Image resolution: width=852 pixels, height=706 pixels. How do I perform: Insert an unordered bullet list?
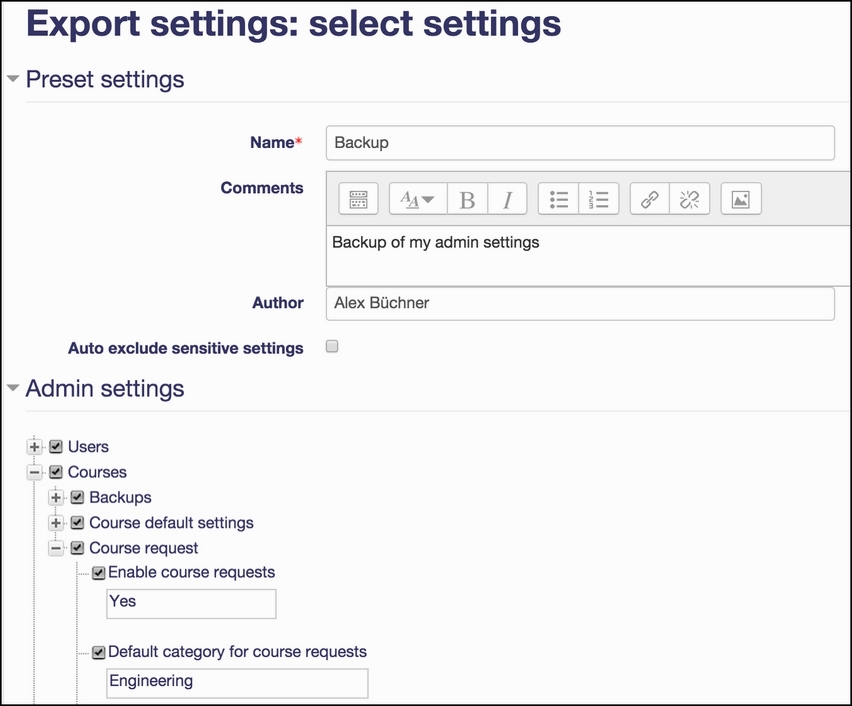click(x=558, y=199)
